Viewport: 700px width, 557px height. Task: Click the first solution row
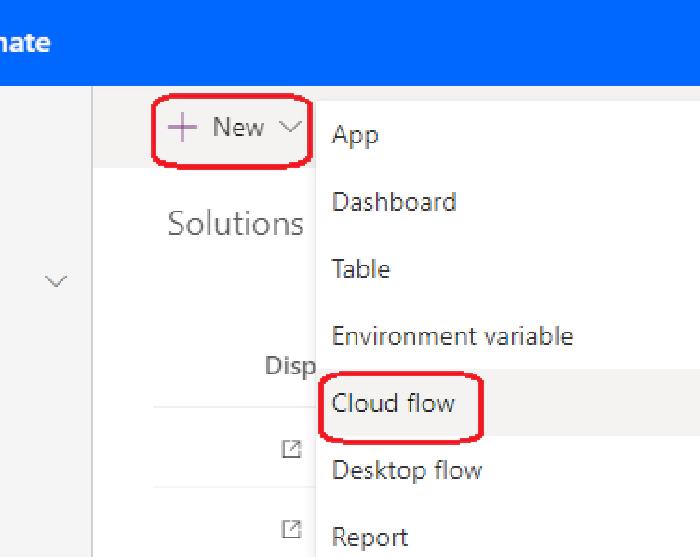point(234,447)
